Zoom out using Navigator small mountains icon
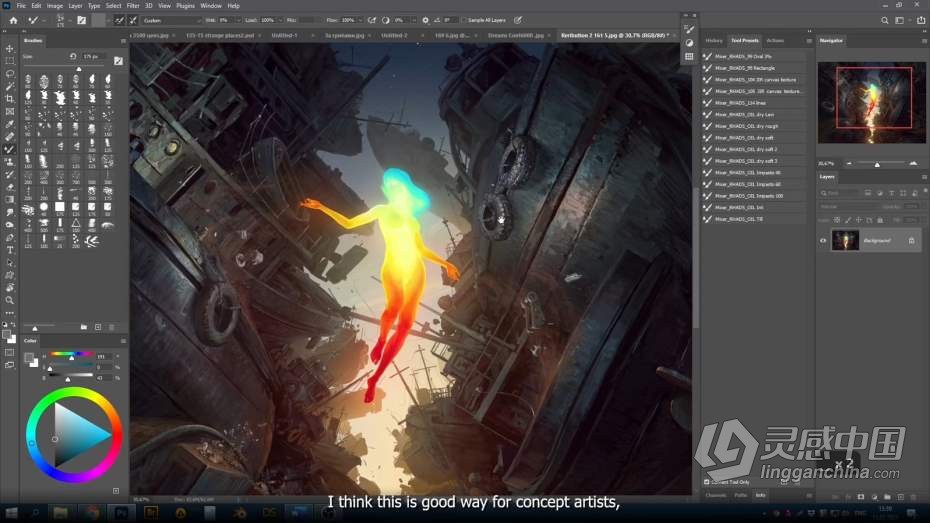The width and height of the screenshot is (930, 523). tap(849, 163)
